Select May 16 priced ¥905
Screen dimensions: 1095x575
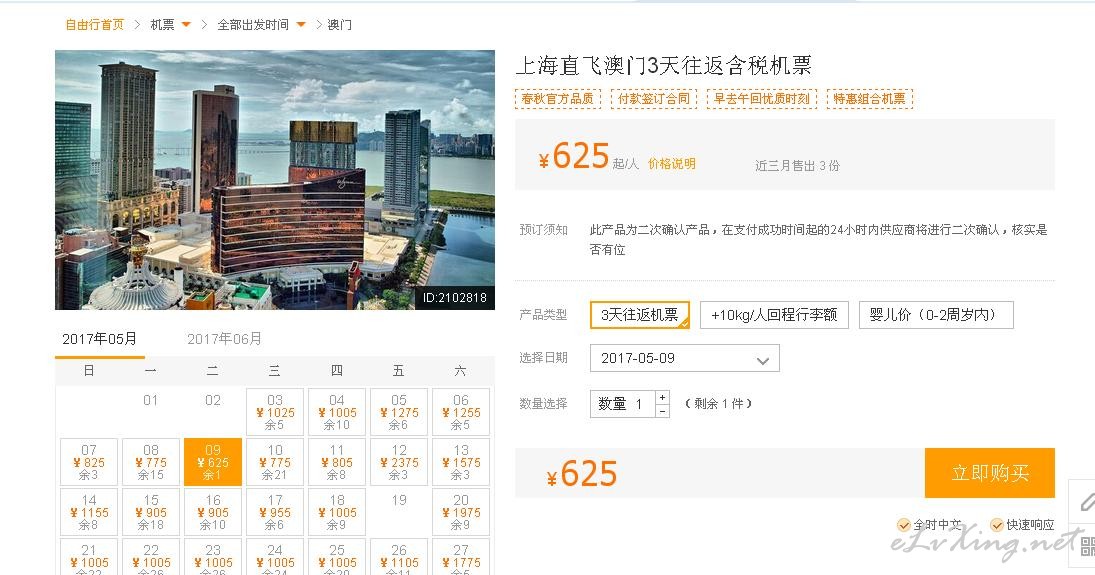point(213,512)
